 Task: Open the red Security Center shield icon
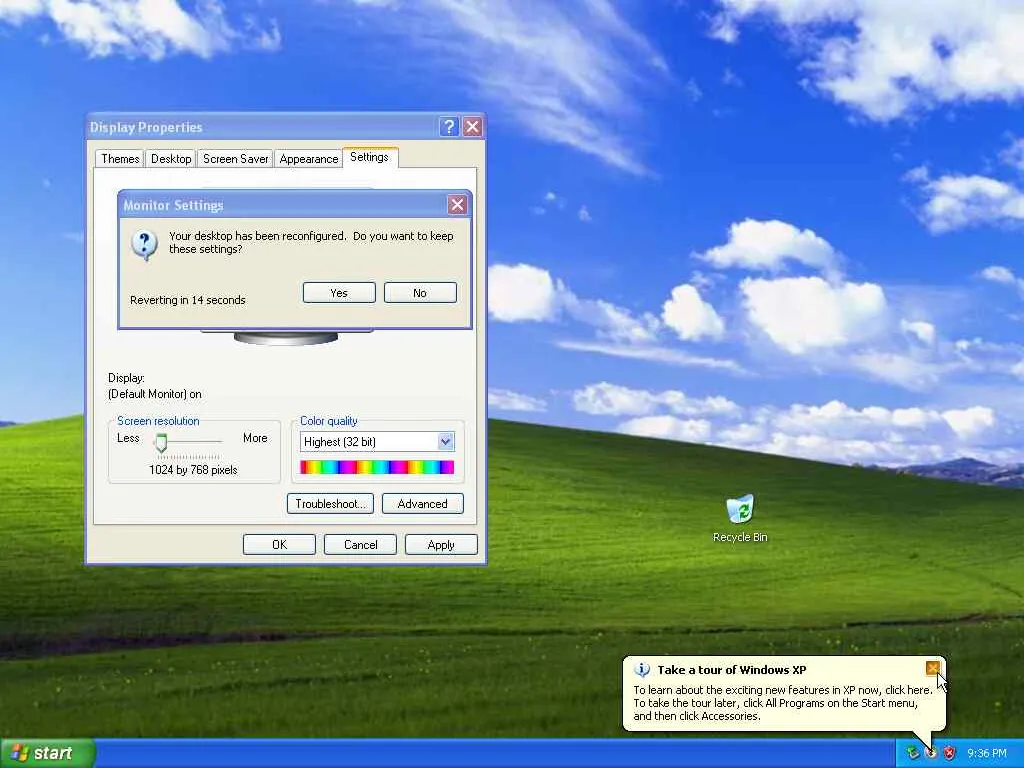click(950, 754)
